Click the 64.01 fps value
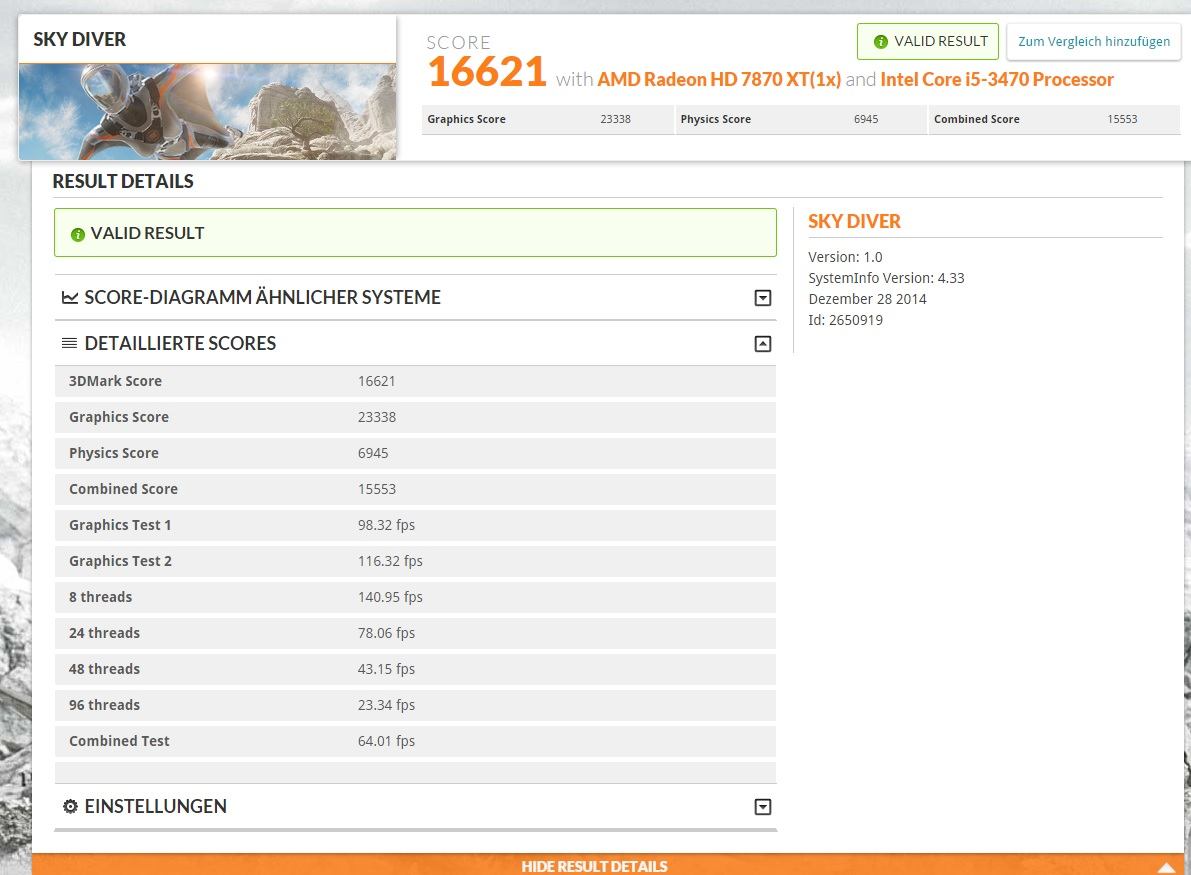This screenshot has height=875, width=1191. pyautogui.click(x=386, y=741)
